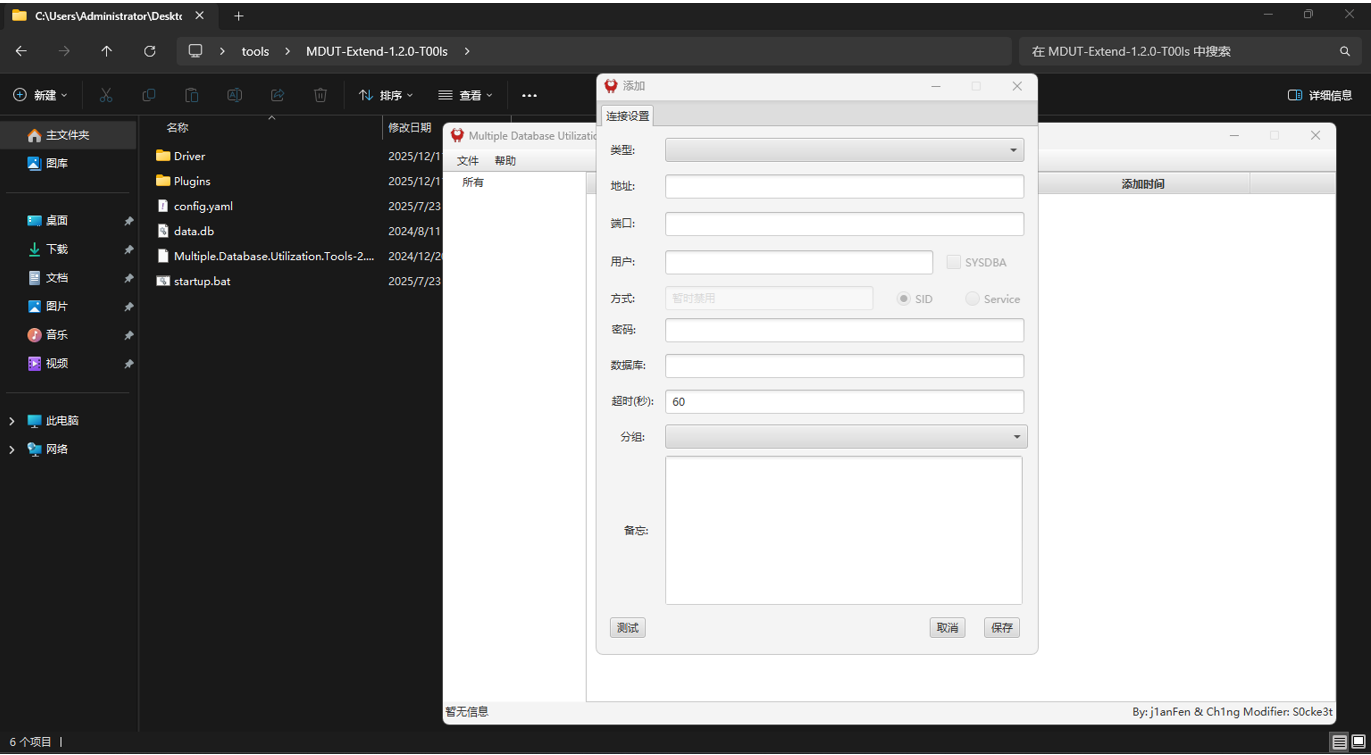The width and height of the screenshot is (1371, 755).
Task: Select the Driver folder
Action: 189,156
